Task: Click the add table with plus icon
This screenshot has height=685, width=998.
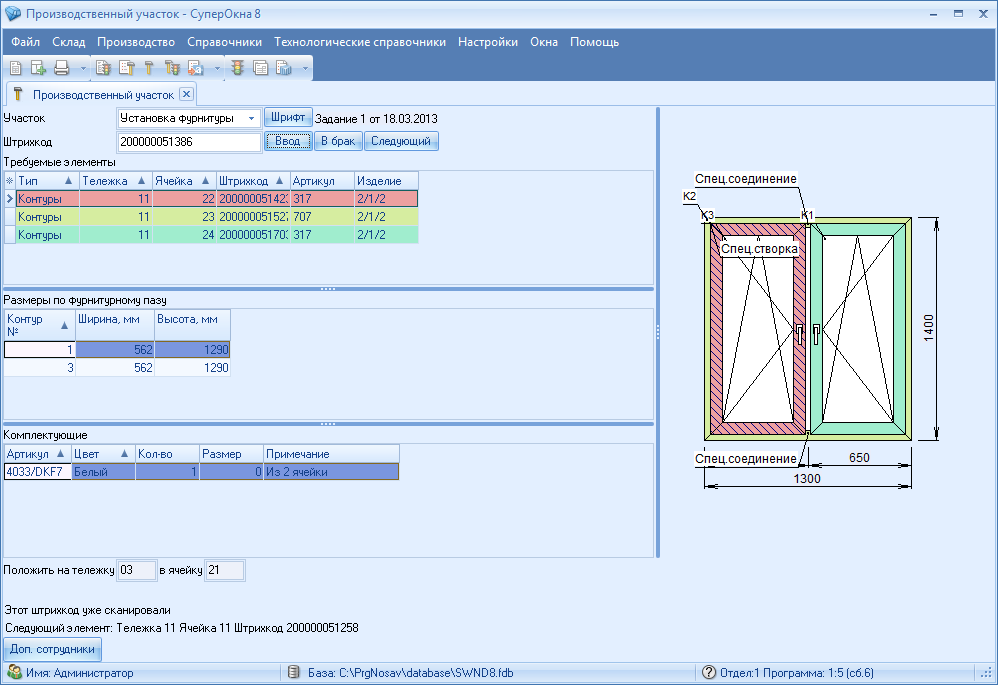Action: click(x=38, y=67)
